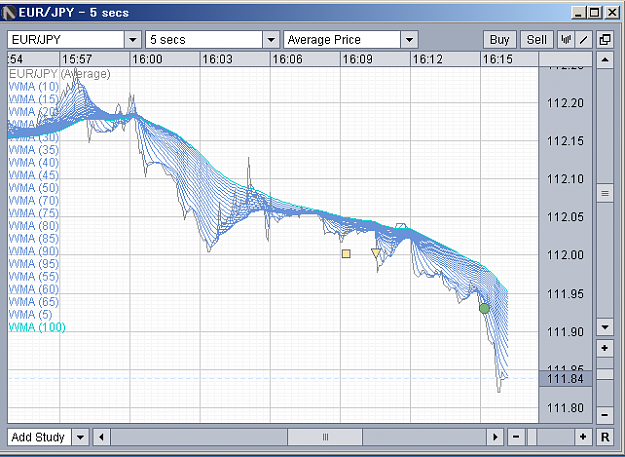This screenshot has width=625, height=457.
Task: Click the vertical scrollbar thumb
Action: tap(605, 194)
